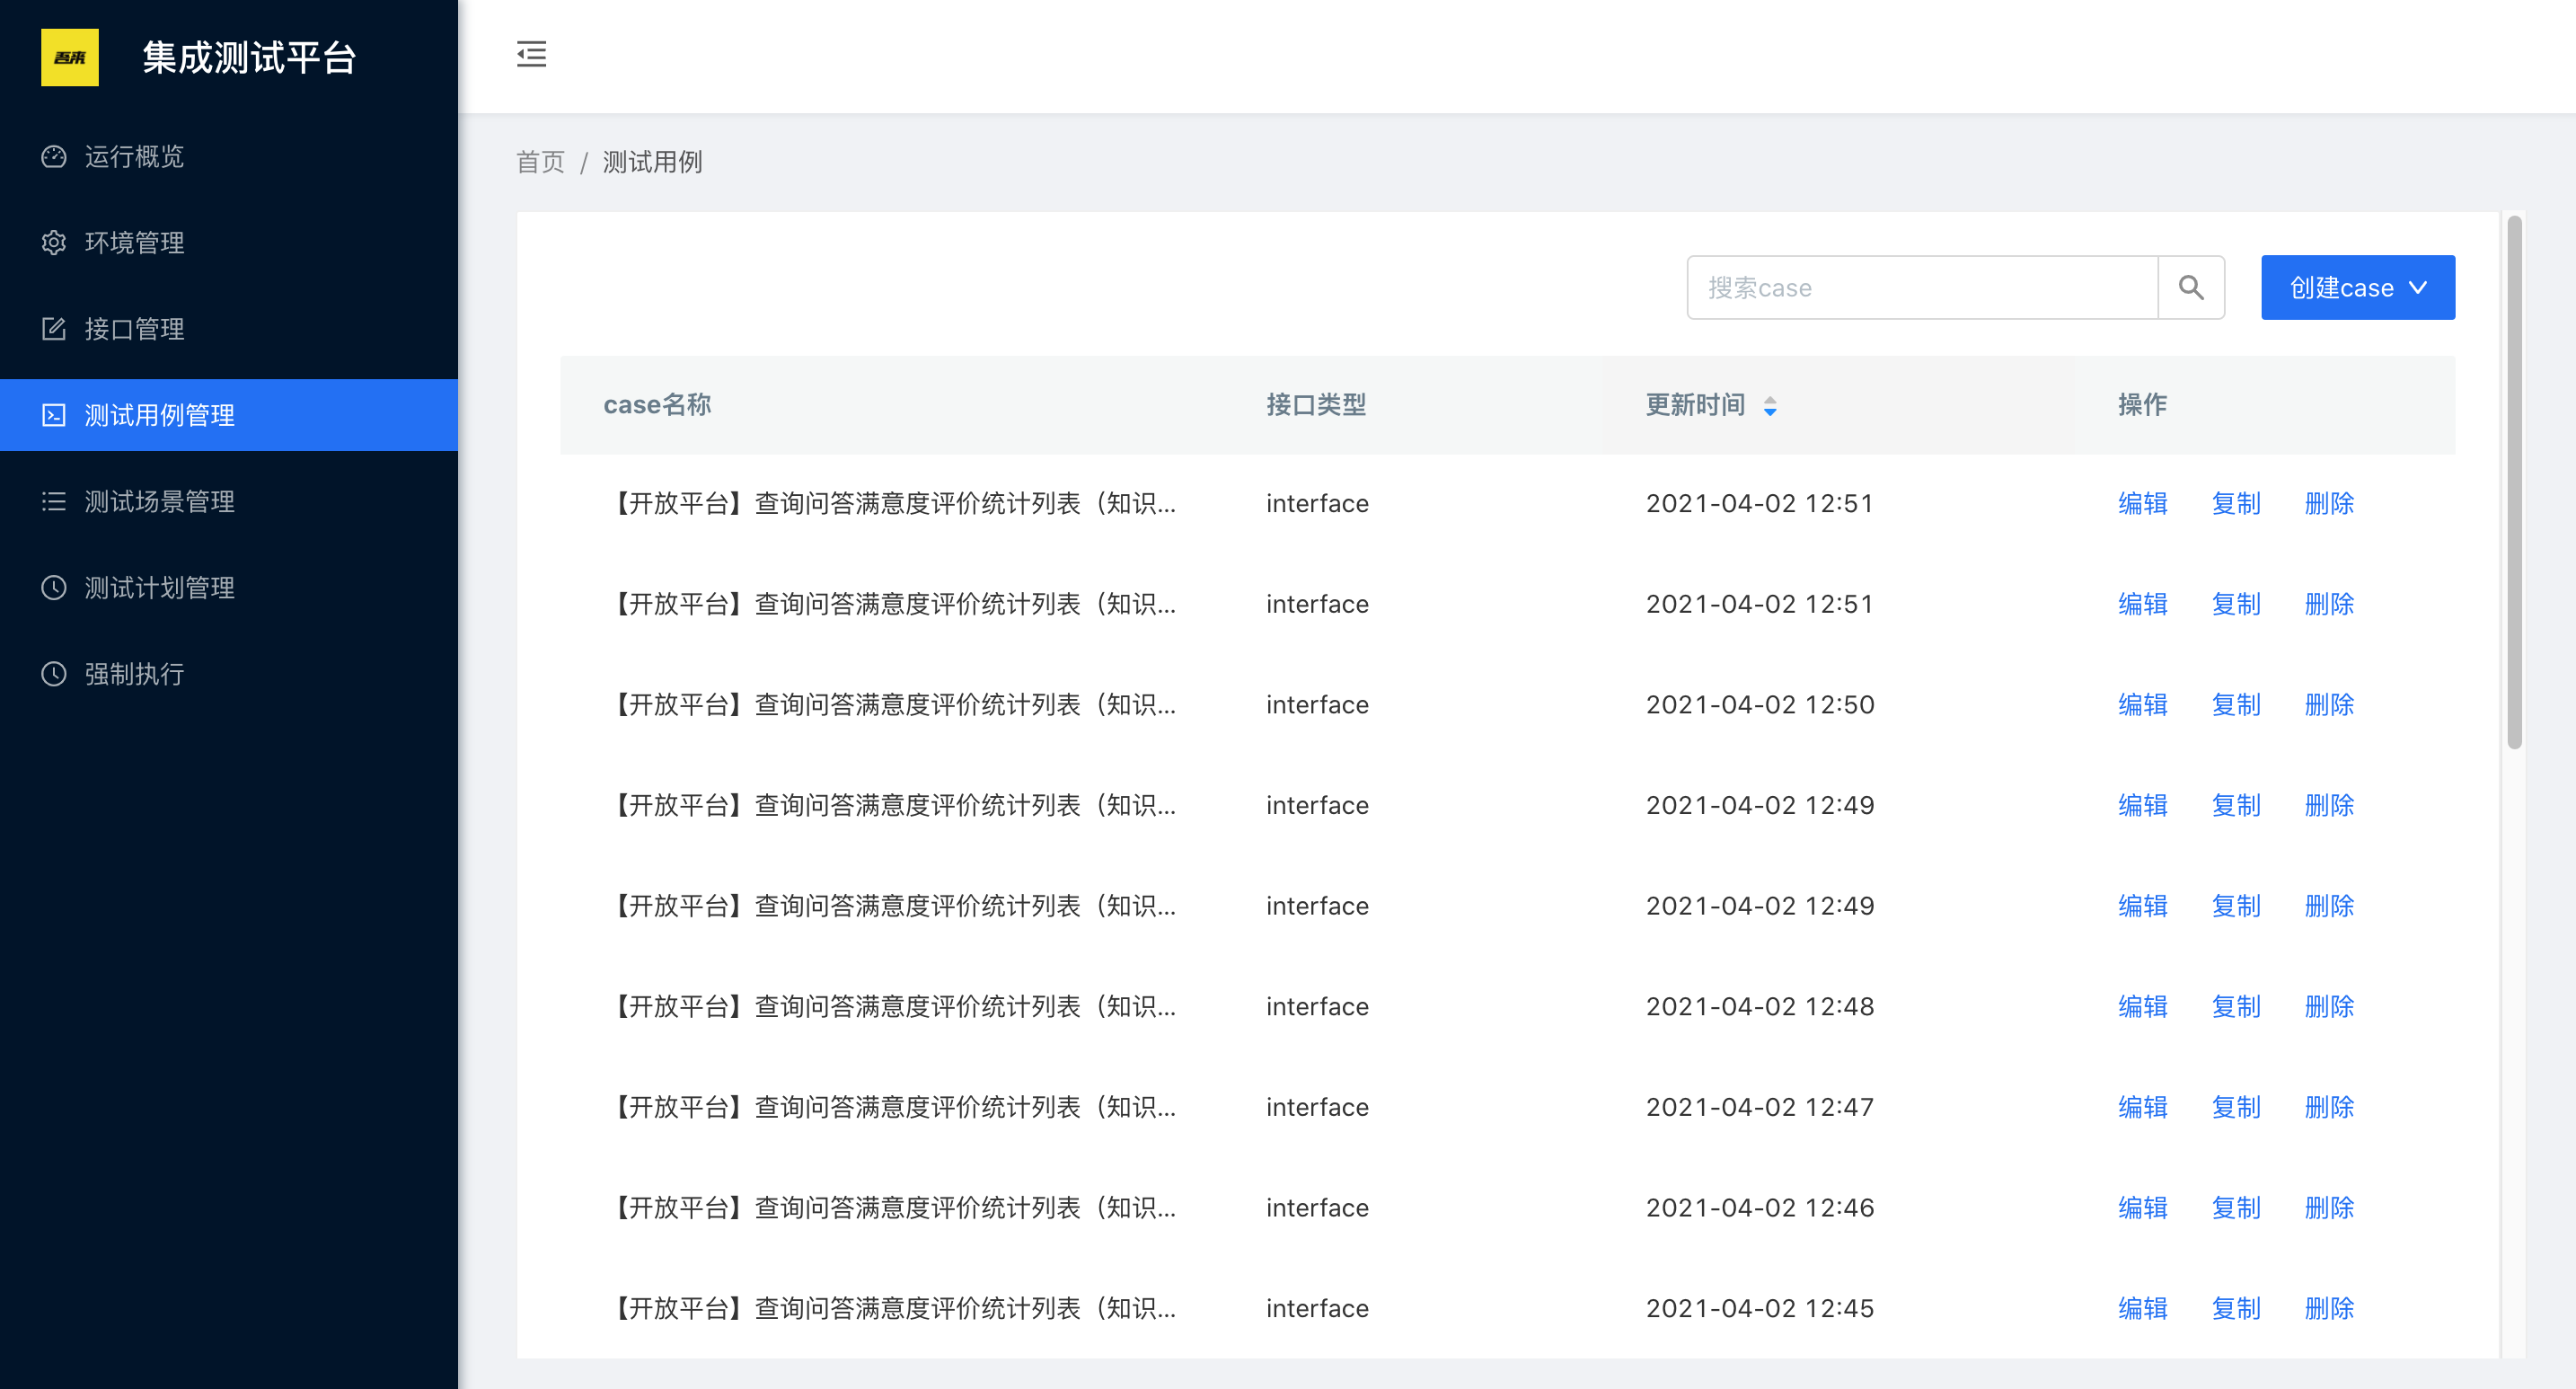The width and height of the screenshot is (2576, 1389).
Task: Click 复制 for the 12:50 case row
Action: click(x=2235, y=705)
